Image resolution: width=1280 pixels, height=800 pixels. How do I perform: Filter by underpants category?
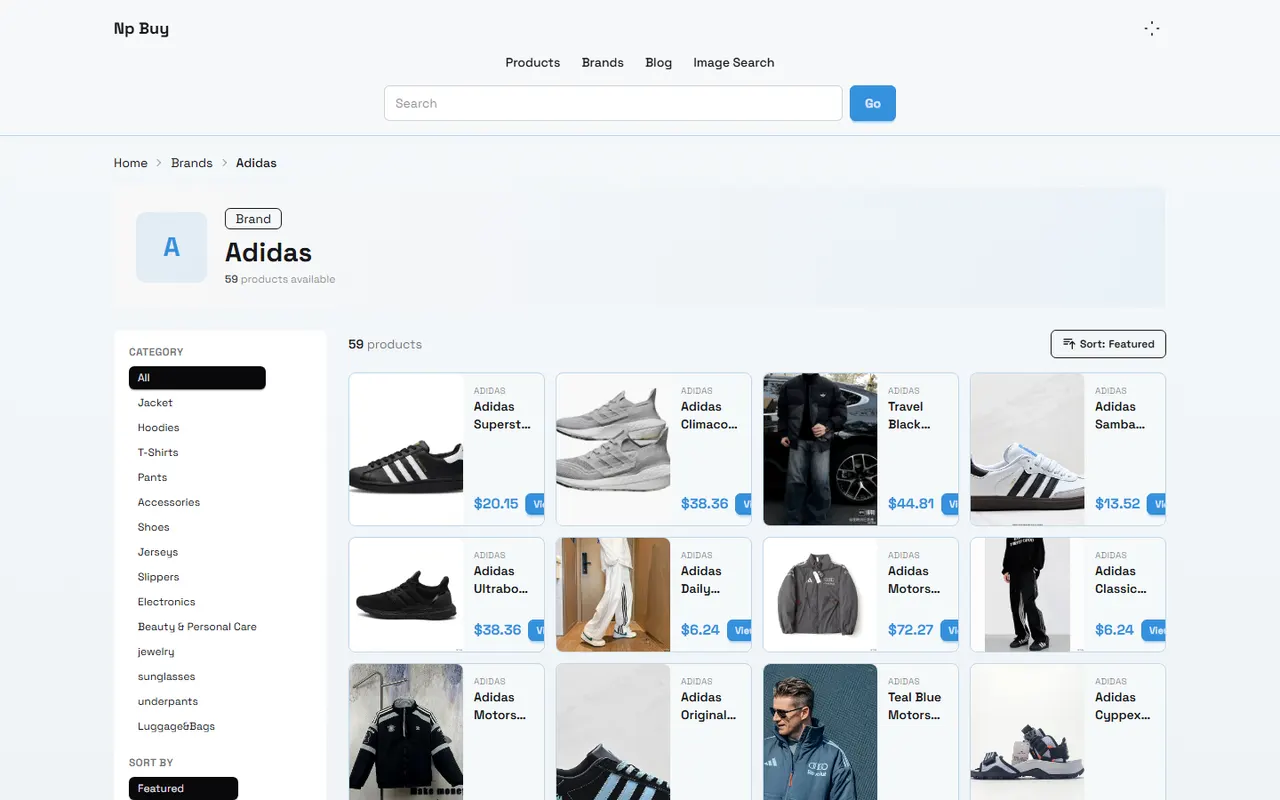point(168,702)
